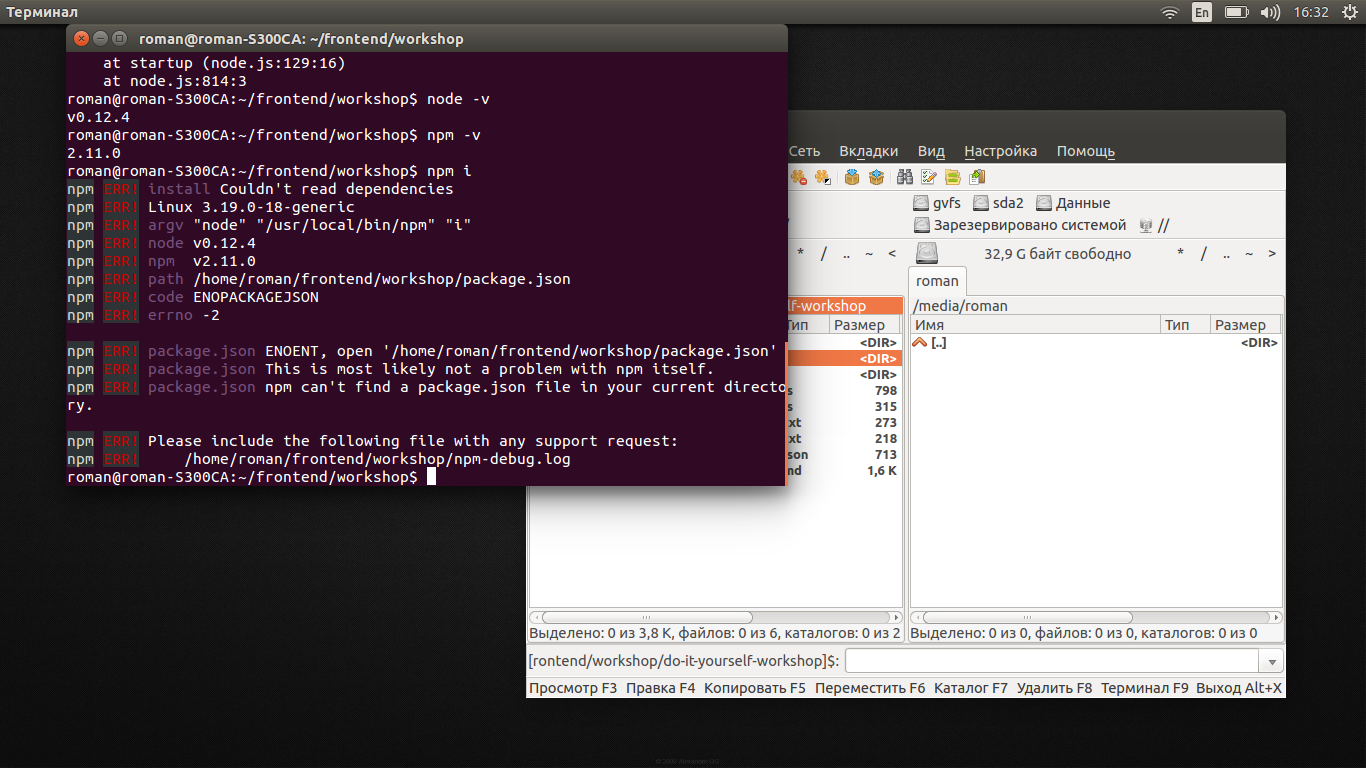Open the Сеть menu
Screen dimensions: 1366x768
point(804,151)
